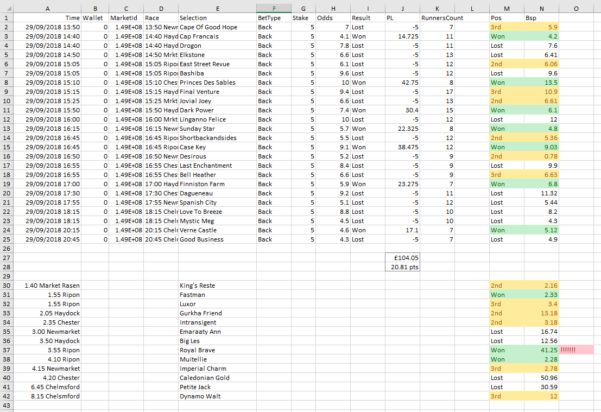Select the 'Muitellie' cell
This screenshot has width=601, height=412.
(x=217, y=359)
